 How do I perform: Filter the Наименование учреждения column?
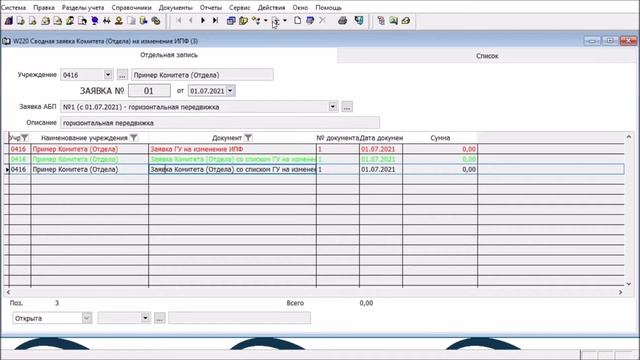coord(133,138)
